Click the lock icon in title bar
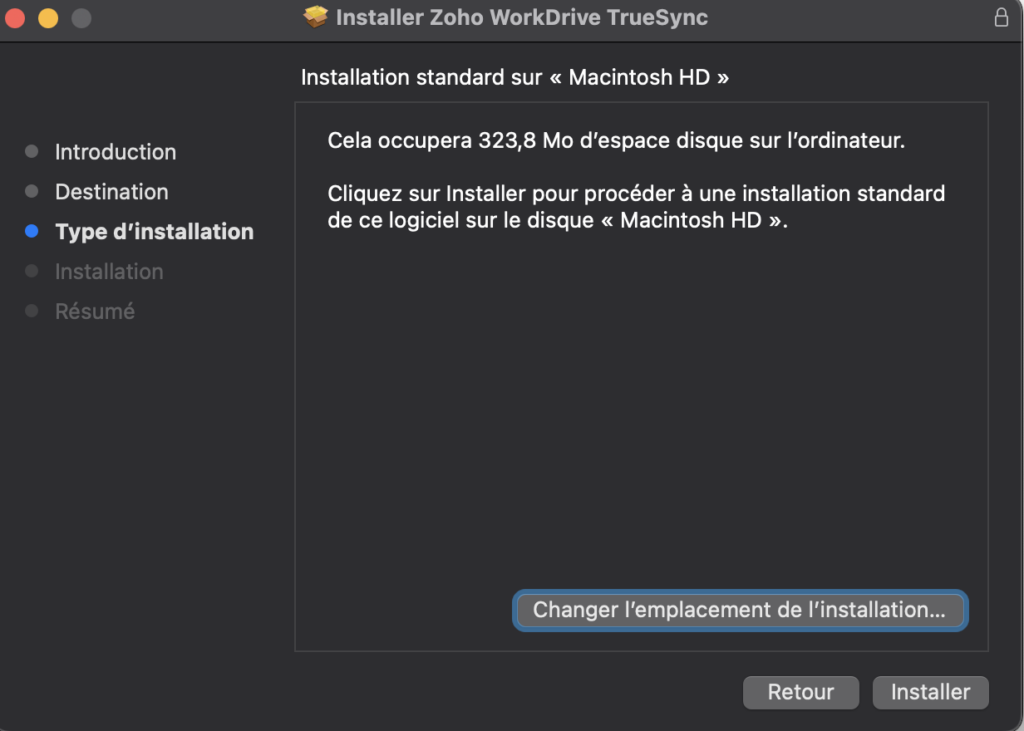 (1001, 18)
